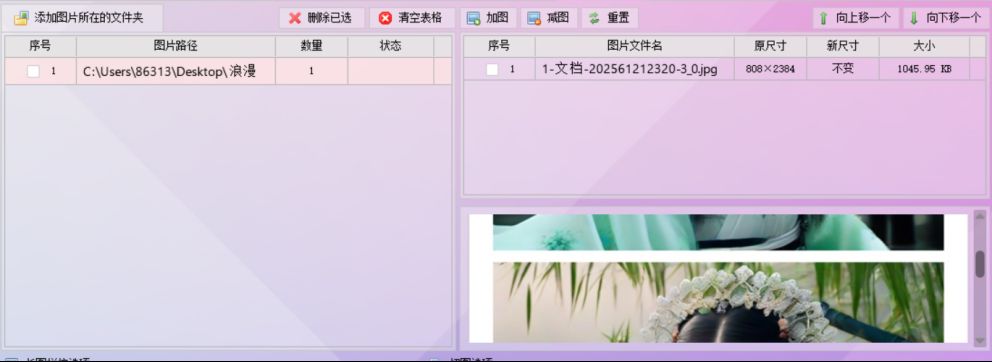Check the image file row 1 checkbox

pyautogui.click(x=492, y=70)
